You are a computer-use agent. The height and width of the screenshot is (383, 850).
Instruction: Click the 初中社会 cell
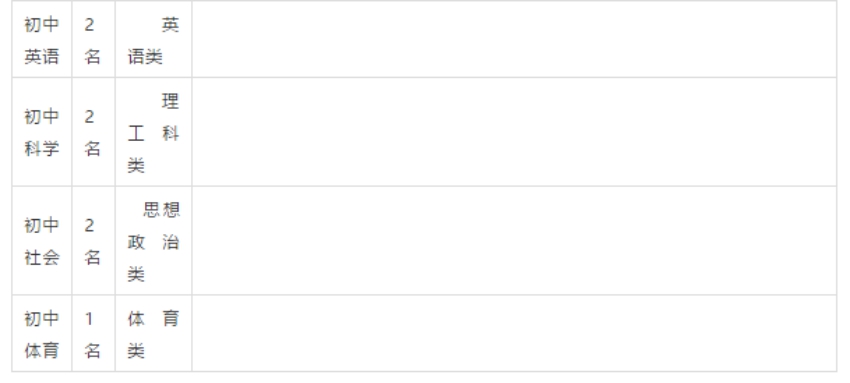point(42,241)
